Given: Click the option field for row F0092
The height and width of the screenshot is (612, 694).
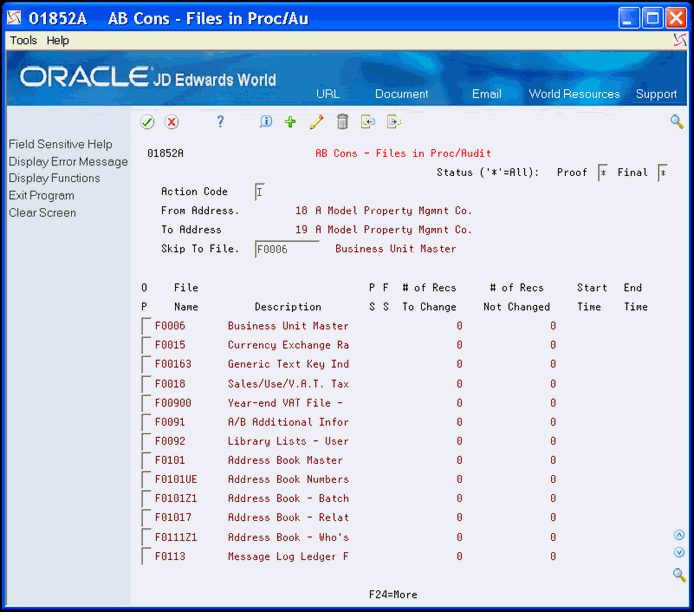Looking at the screenshot, I should (147, 441).
